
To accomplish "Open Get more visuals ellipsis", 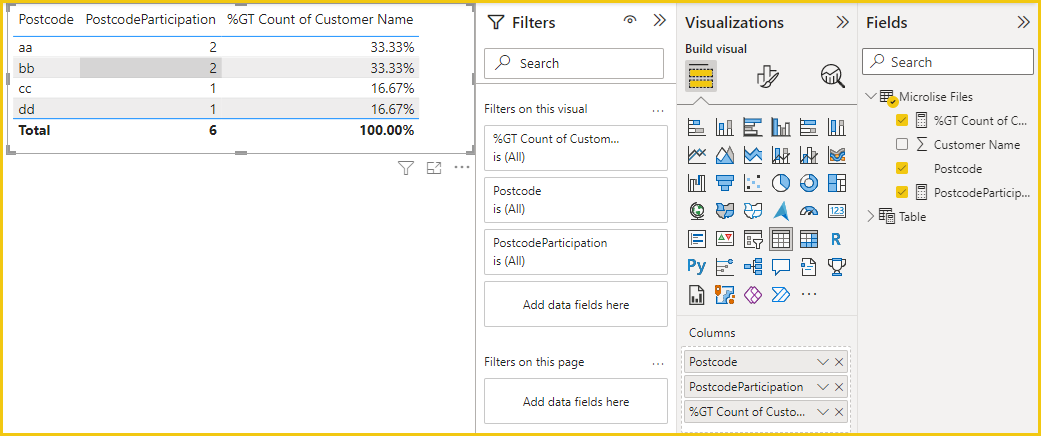I will click(x=809, y=294).
